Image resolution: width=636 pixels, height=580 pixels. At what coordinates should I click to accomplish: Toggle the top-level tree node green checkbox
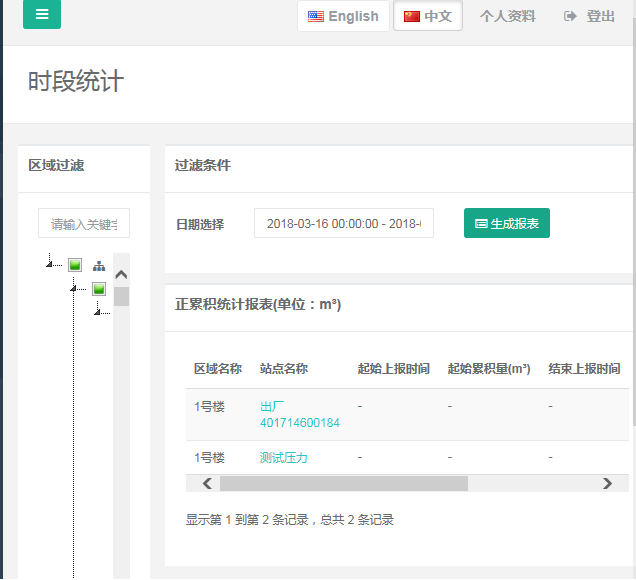pos(75,265)
